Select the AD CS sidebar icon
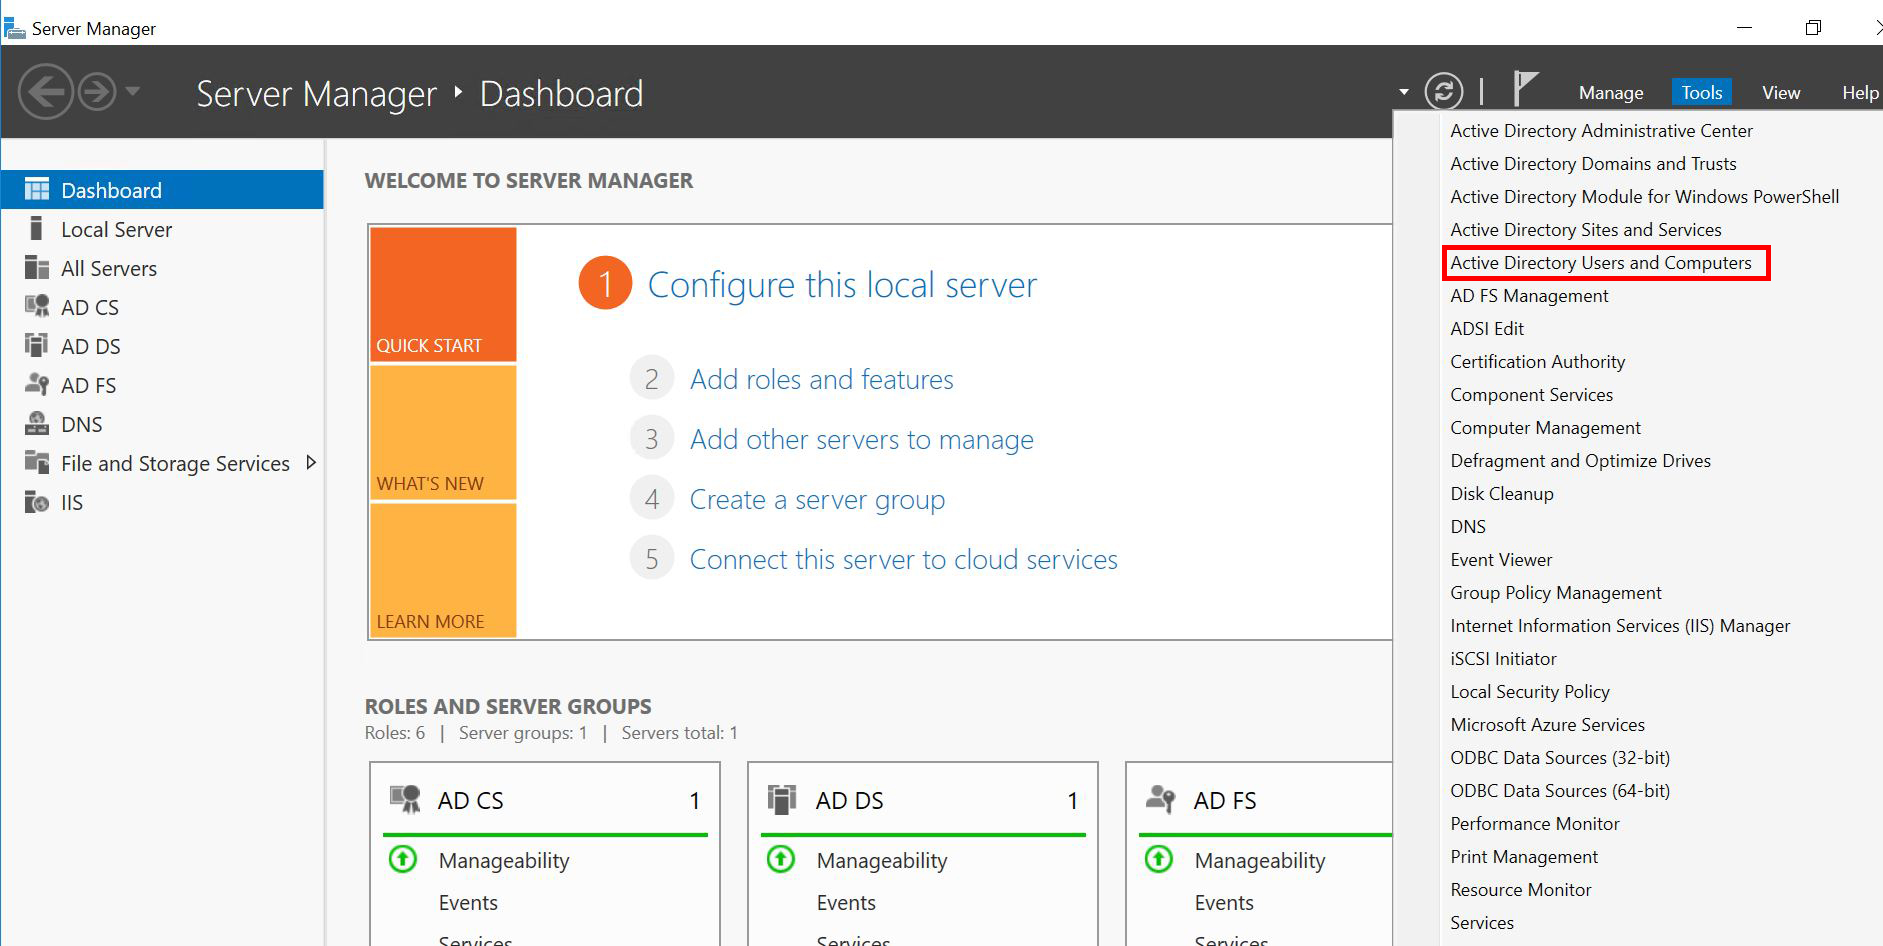The image size is (1883, 946). tap(37, 307)
